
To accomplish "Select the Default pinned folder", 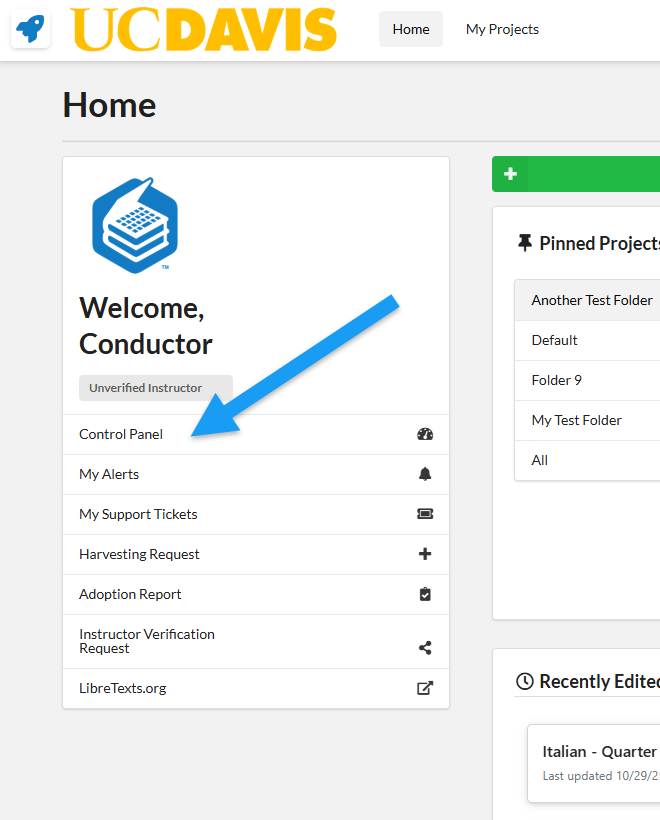I will click(587, 340).
